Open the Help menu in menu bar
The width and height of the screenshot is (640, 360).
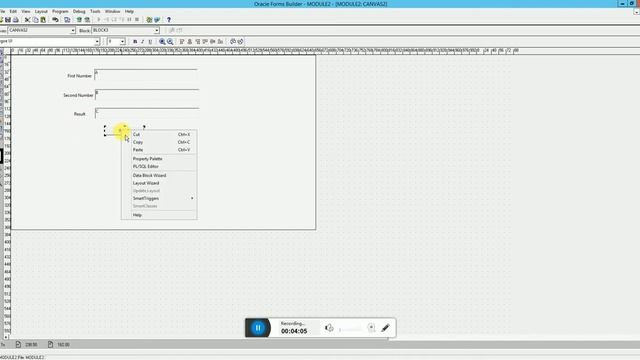(x=129, y=11)
